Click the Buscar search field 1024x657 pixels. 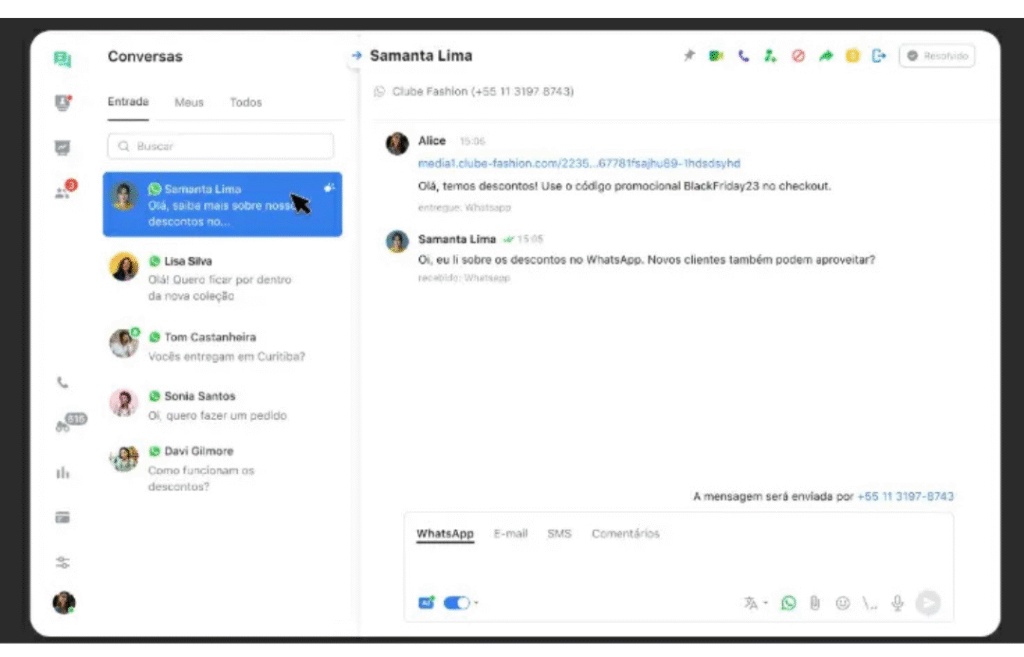(221, 146)
